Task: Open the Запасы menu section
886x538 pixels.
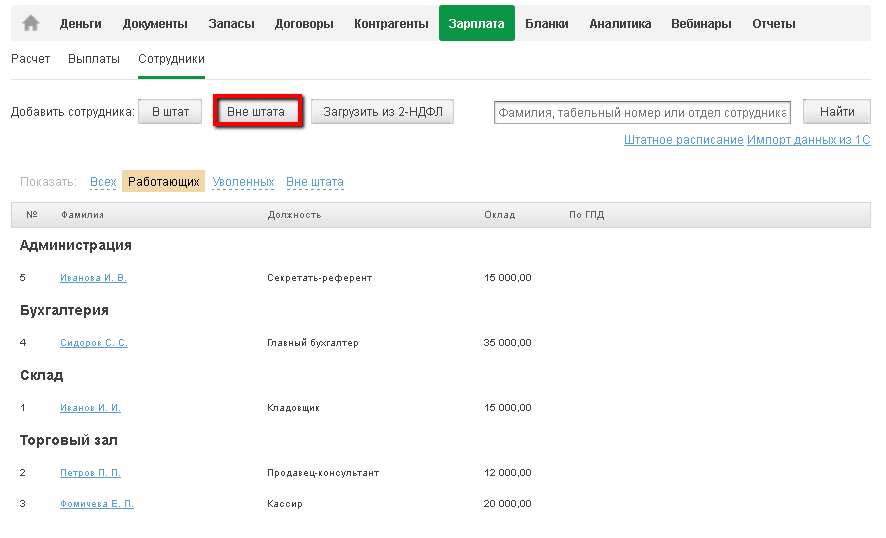Action: (x=231, y=24)
